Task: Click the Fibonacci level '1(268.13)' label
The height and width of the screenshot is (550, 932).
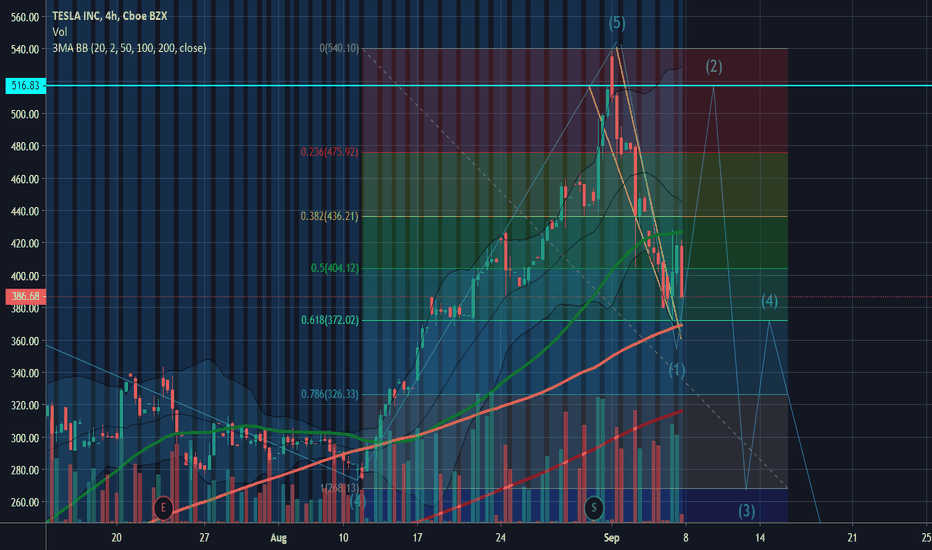Action: (x=339, y=488)
